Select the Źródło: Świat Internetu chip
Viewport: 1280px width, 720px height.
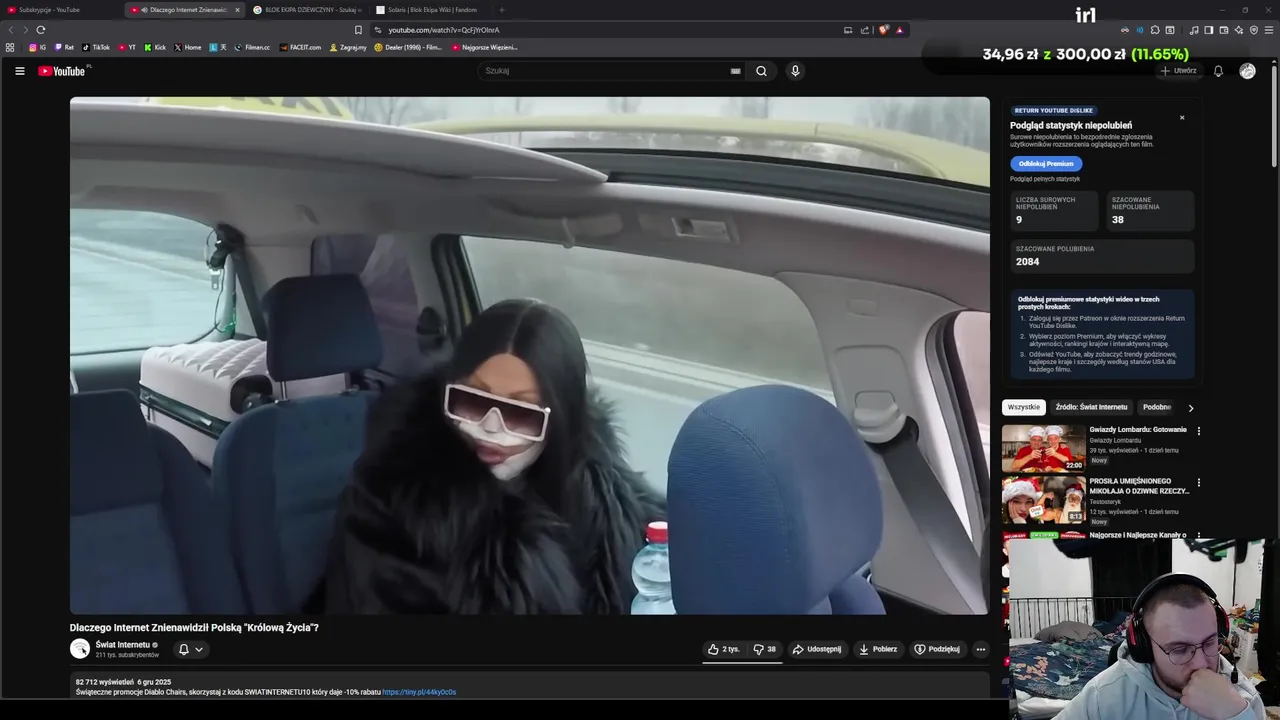coord(1091,407)
